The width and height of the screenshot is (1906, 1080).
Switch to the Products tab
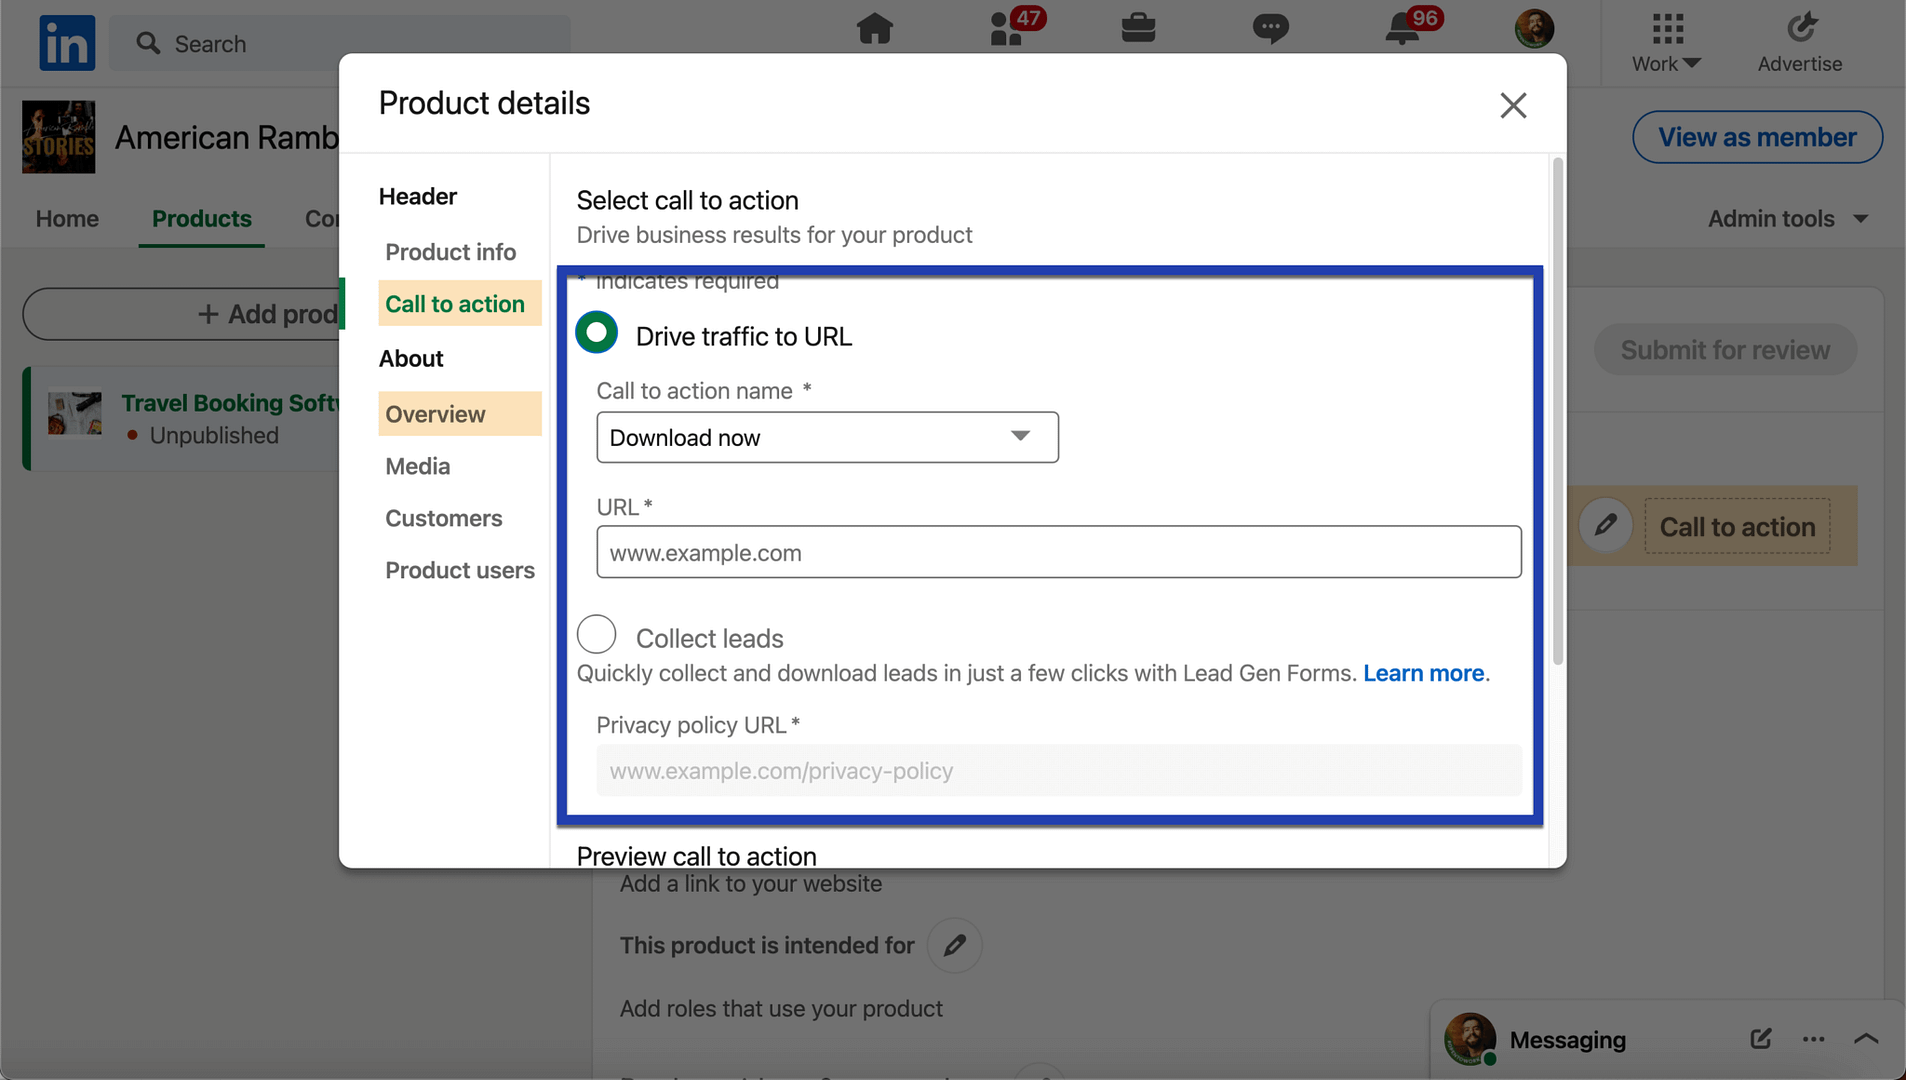pos(201,218)
